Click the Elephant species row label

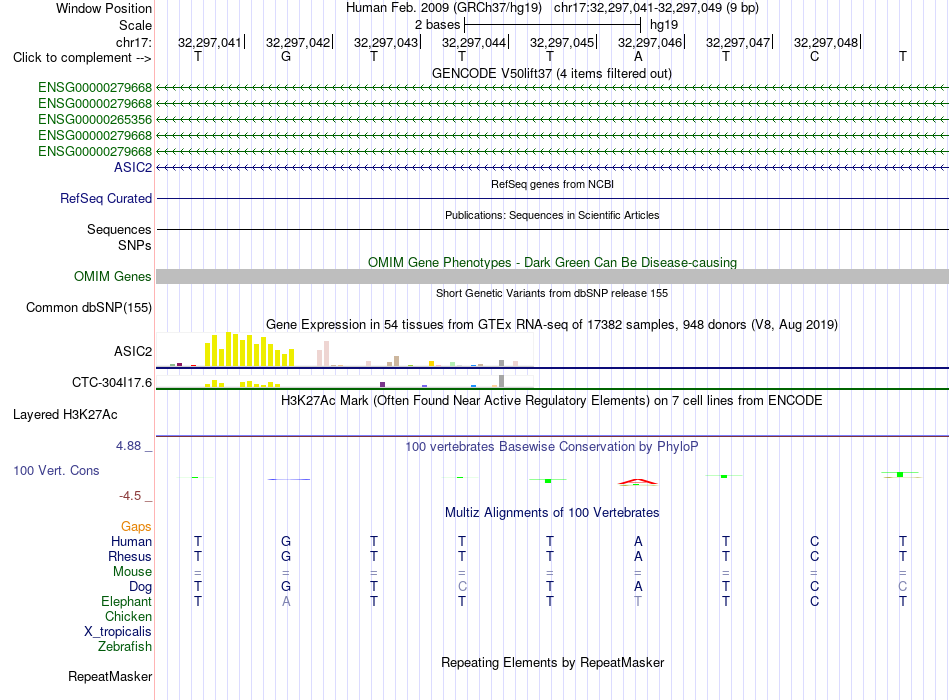(x=127, y=602)
